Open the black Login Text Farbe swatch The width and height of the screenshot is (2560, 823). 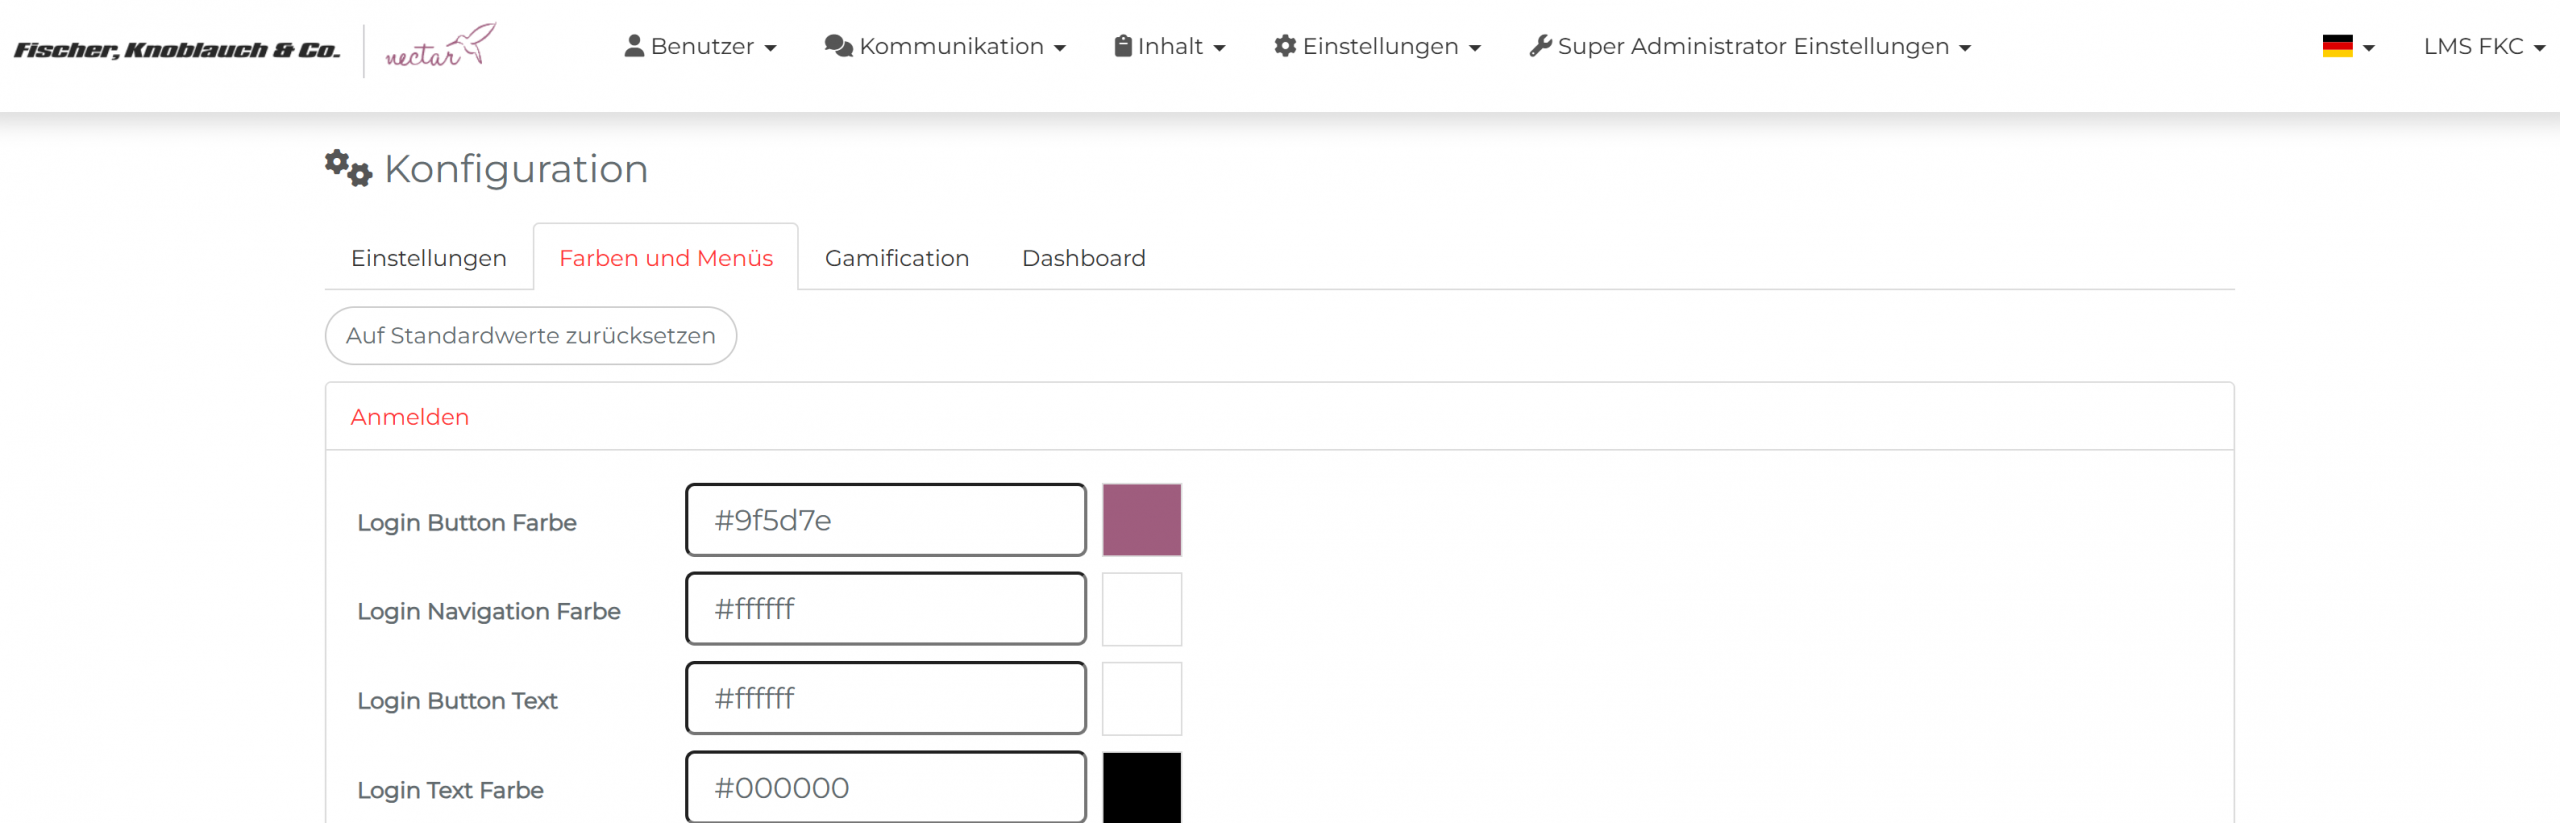click(x=1141, y=788)
